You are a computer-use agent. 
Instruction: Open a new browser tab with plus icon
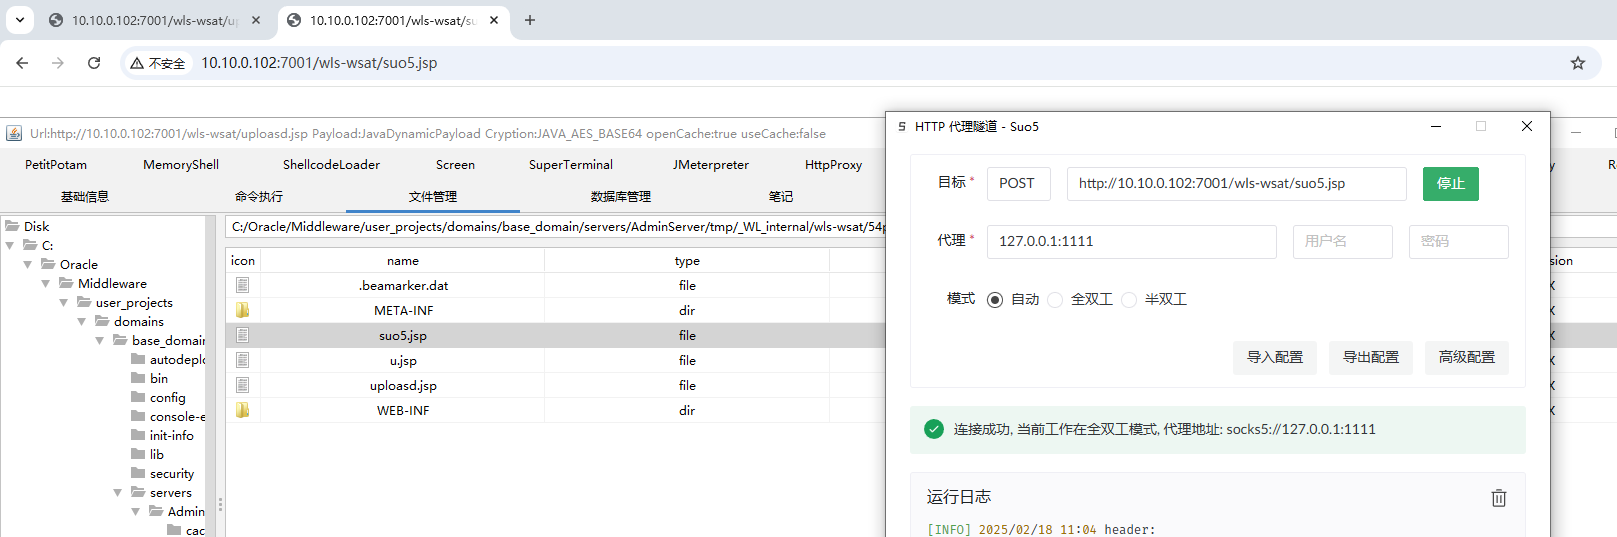tap(530, 20)
